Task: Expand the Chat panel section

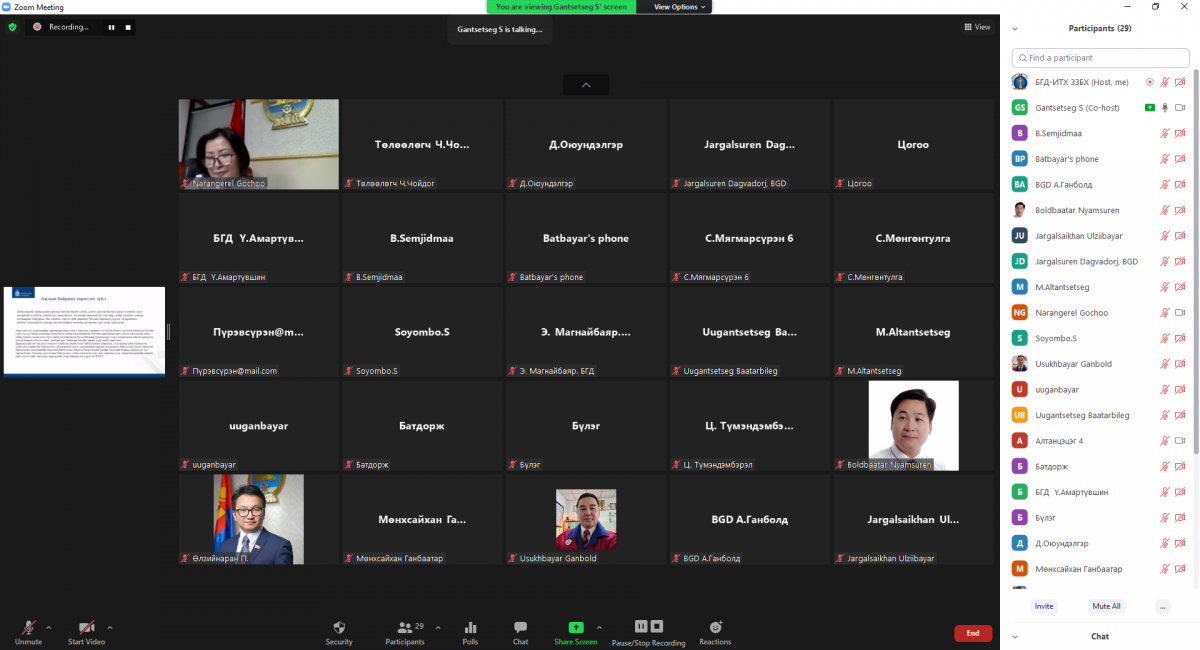Action: 1016,636
